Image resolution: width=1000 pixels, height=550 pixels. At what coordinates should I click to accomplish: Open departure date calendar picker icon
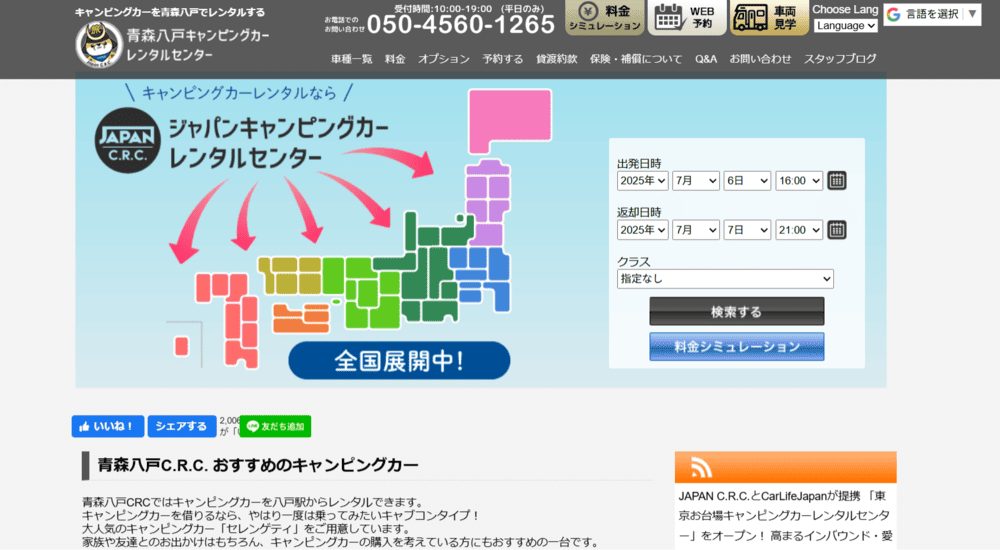pos(837,181)
